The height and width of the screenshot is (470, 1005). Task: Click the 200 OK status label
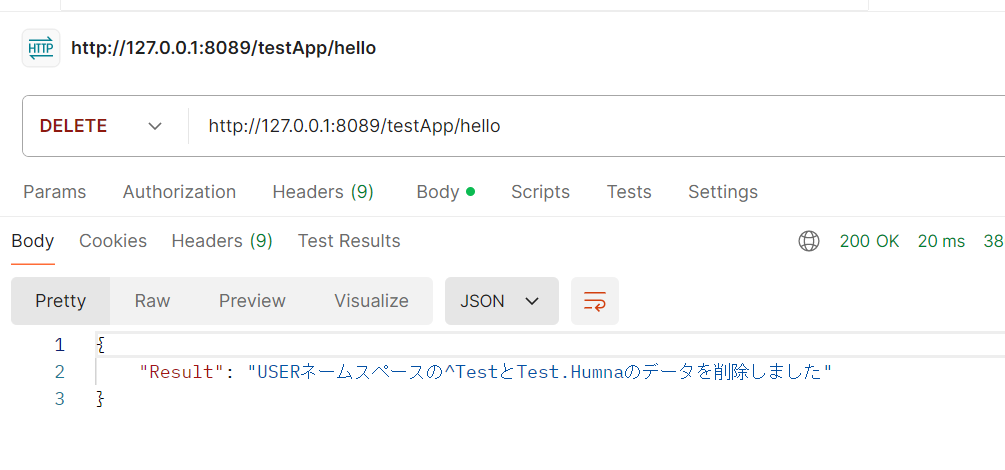click(x=869, y=241)
